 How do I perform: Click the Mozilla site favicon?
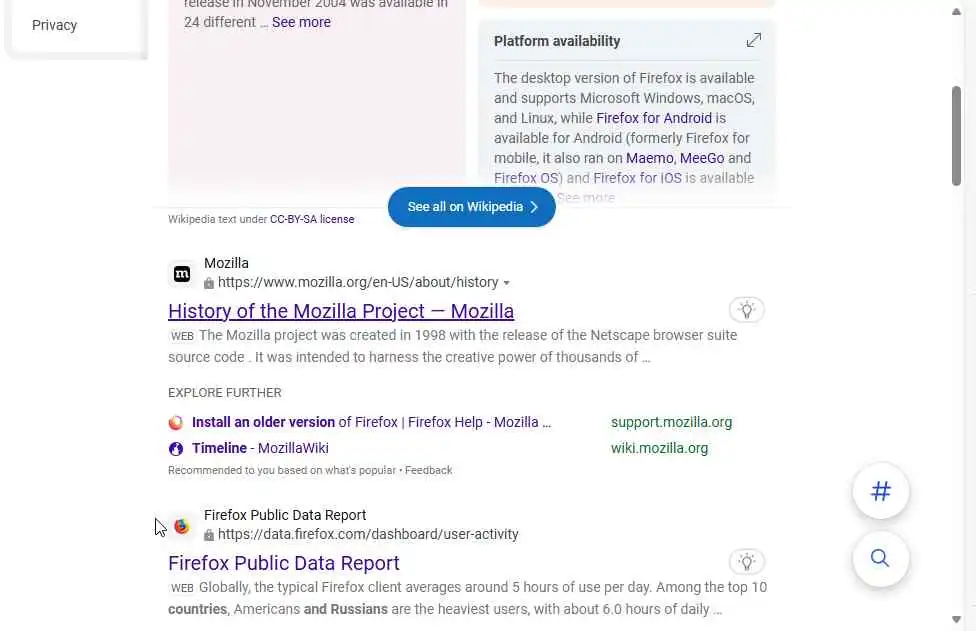pyautogui.click(x=182, y=273)
